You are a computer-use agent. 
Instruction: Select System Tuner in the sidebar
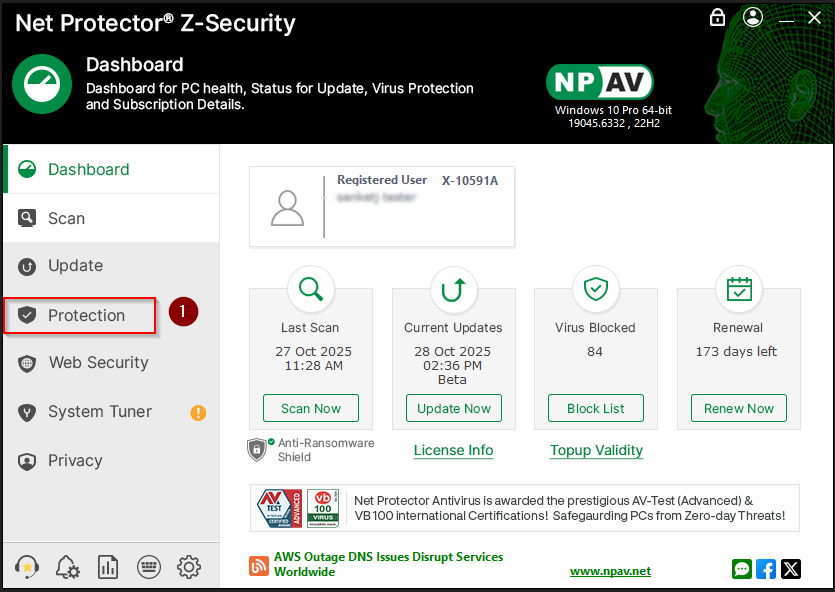[100, 412]
